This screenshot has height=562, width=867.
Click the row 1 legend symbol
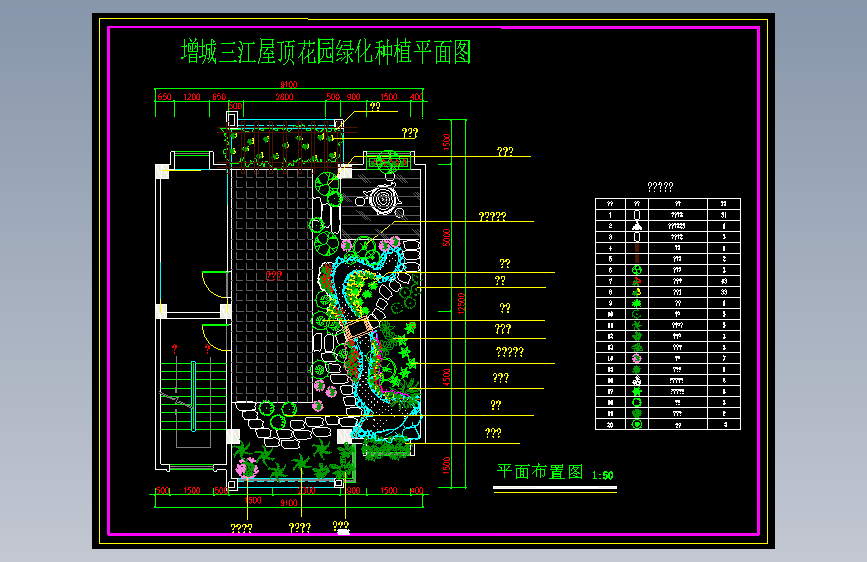tap(637, 215)
